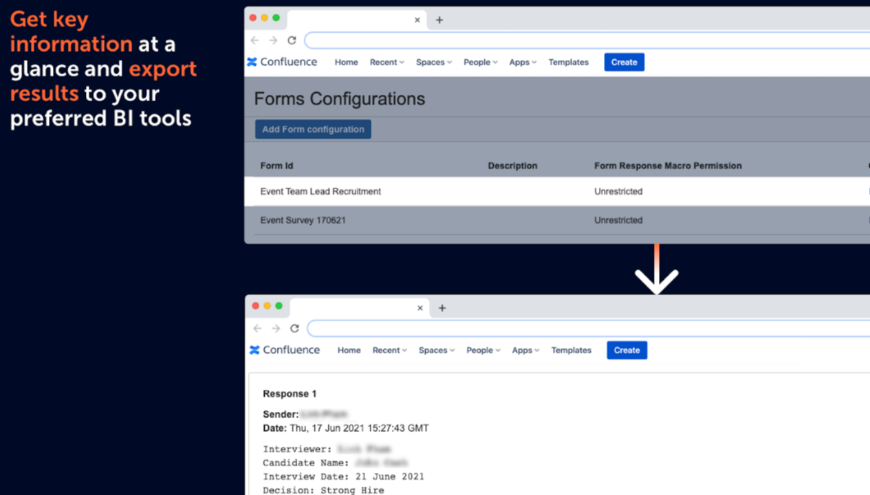The height and width of the screenshot is (495, 870).
Task: Click the Add Form configuration button
Action: click(x=313, y=129)
